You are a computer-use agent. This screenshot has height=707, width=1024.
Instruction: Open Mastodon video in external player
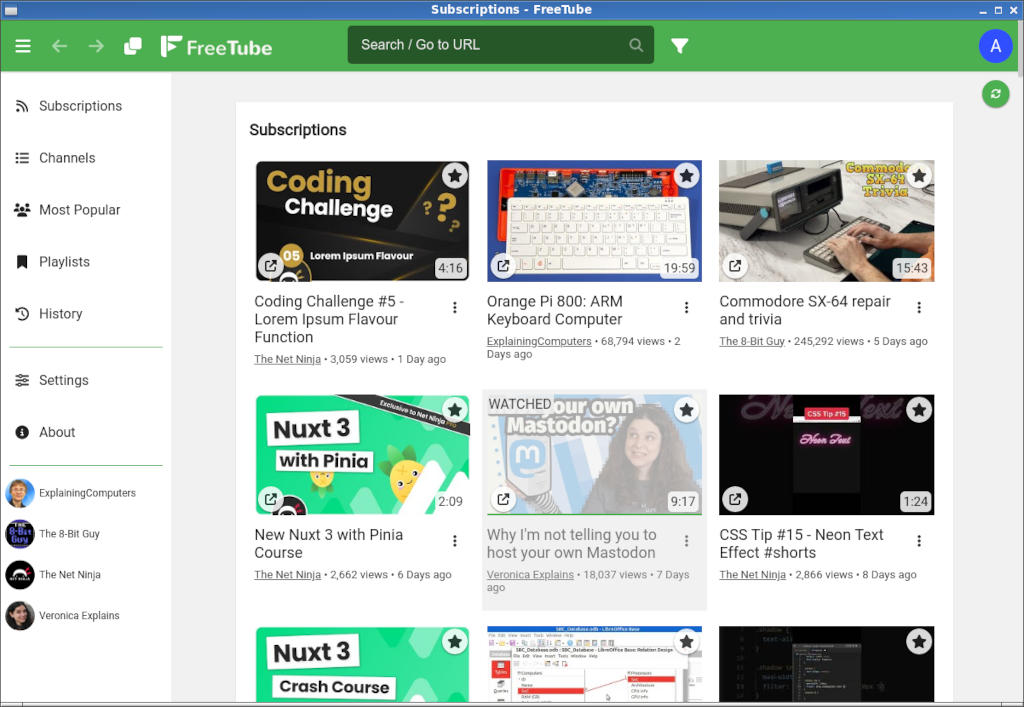click(503, 499)
